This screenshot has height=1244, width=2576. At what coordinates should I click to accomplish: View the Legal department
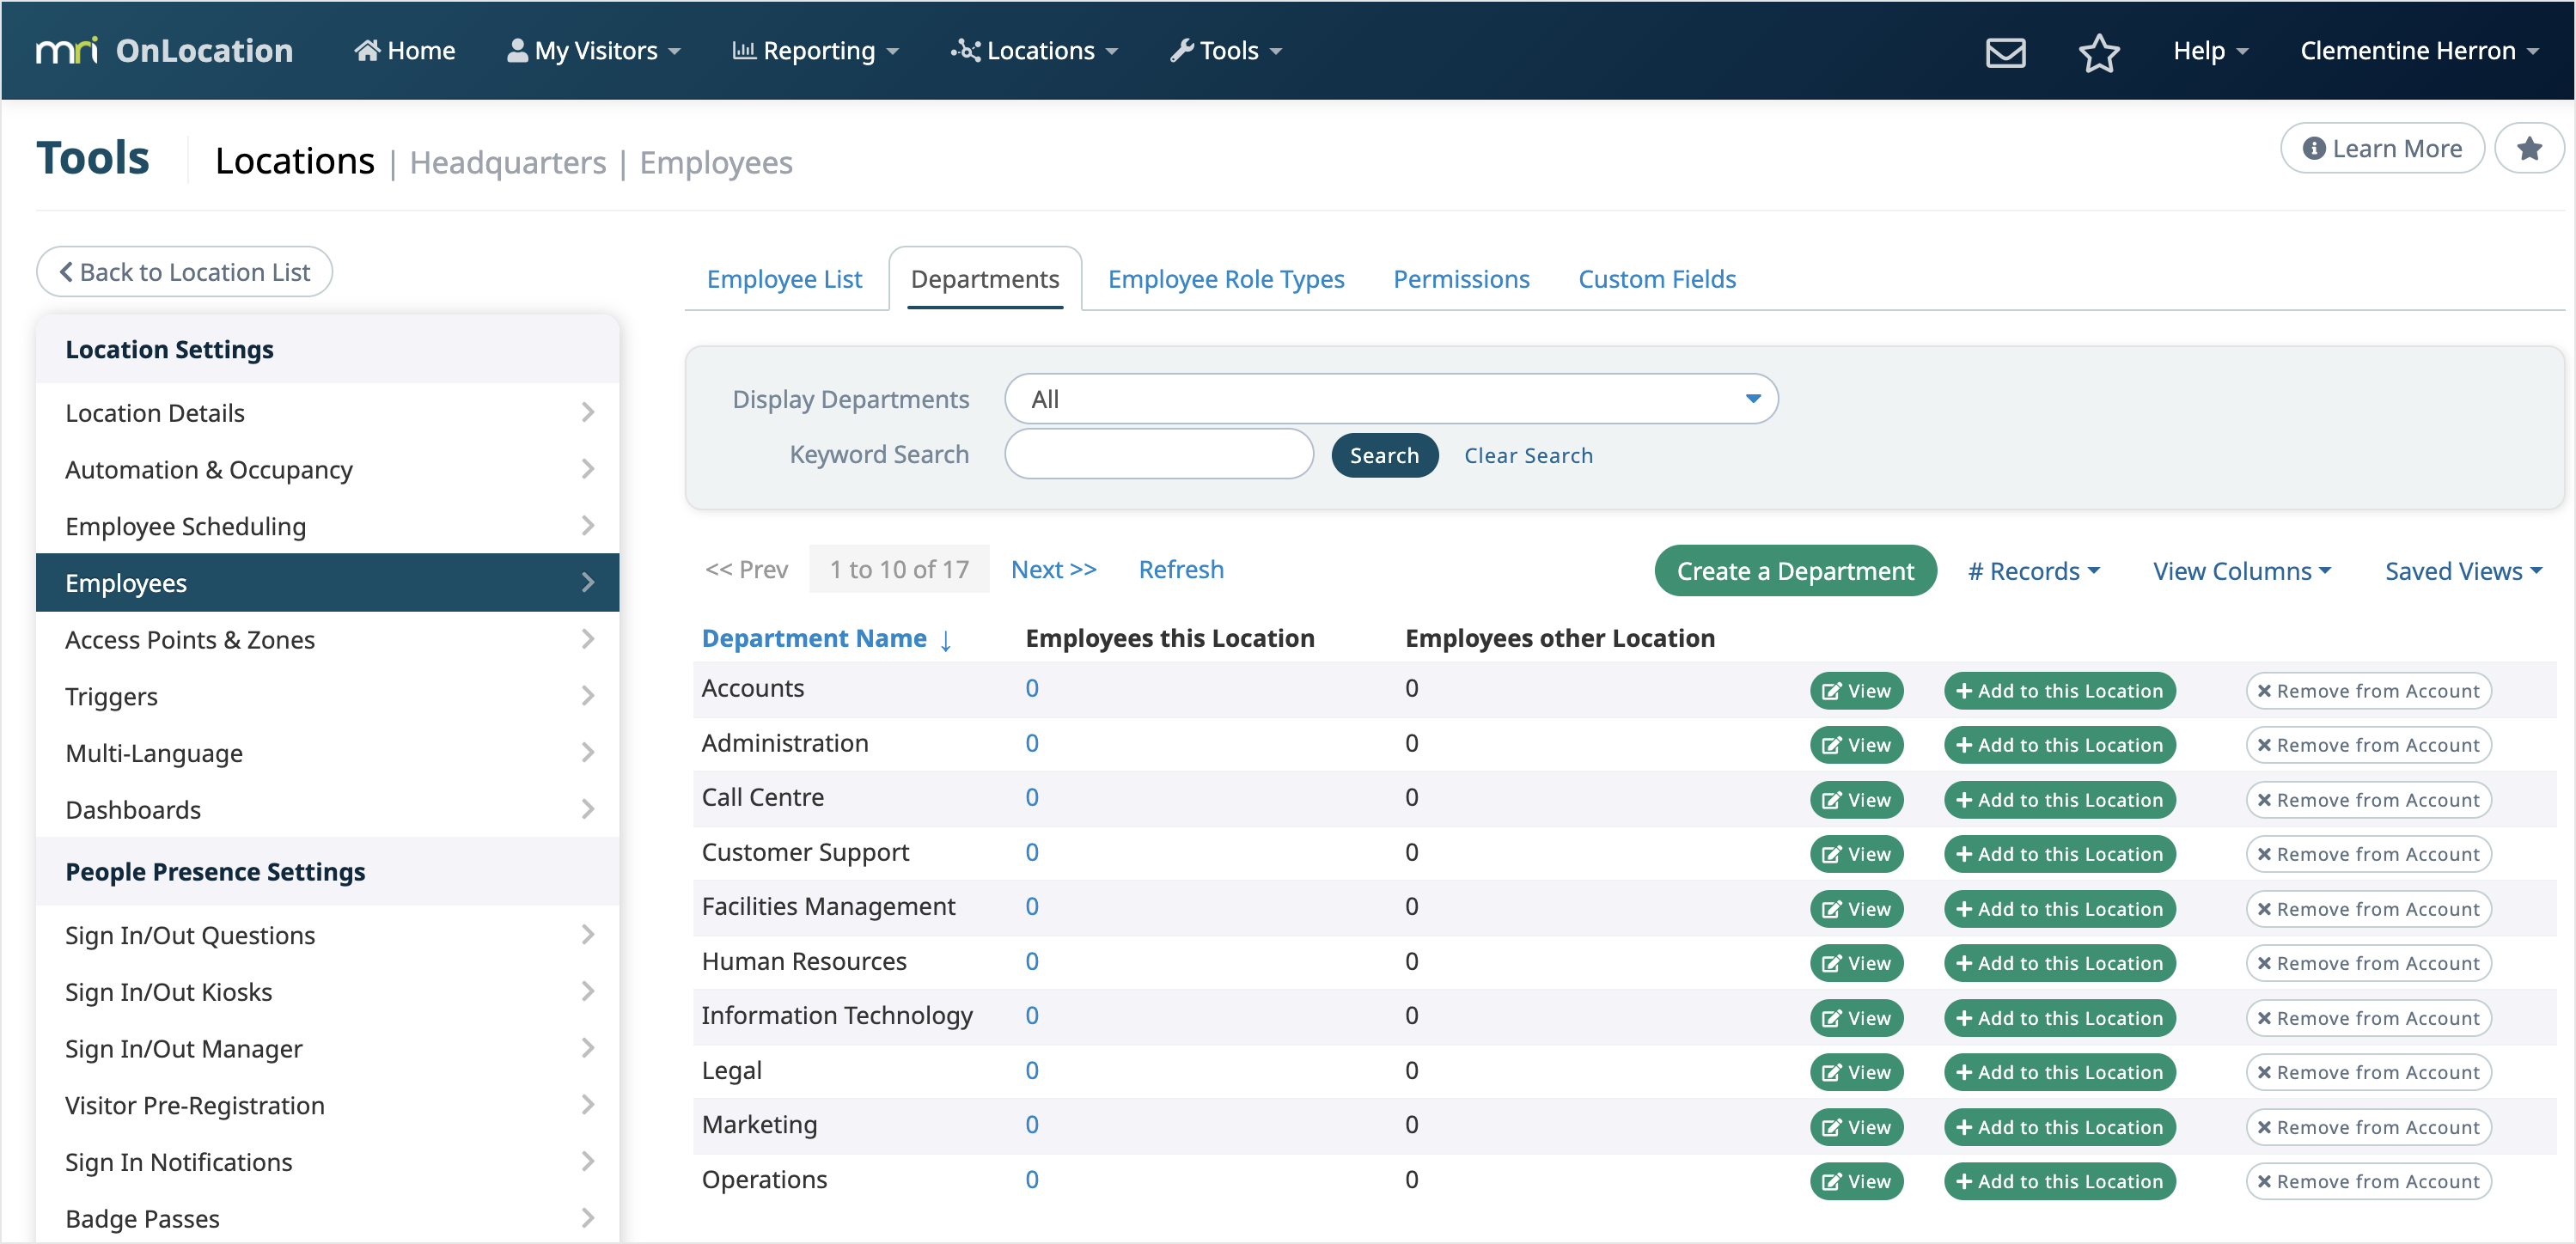point(1856,1072)
